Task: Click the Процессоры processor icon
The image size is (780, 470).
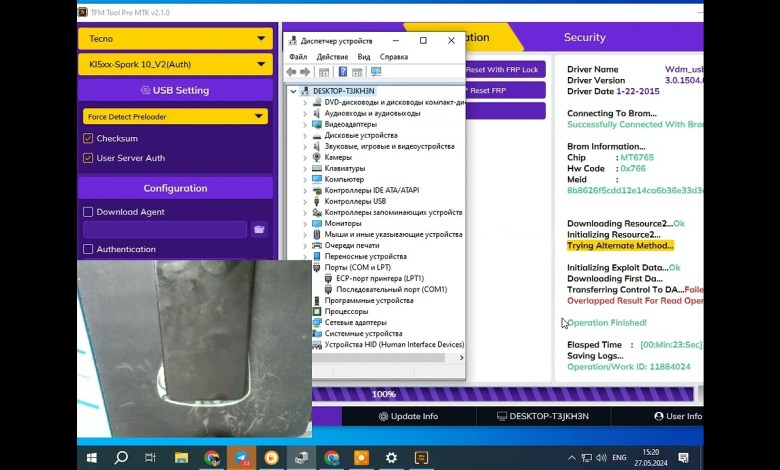Action: click(x=316, y=311)
